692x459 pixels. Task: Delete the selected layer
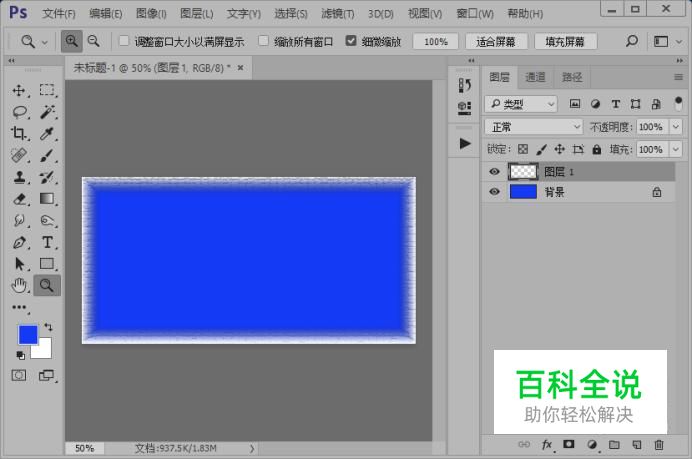click(659, 444)
